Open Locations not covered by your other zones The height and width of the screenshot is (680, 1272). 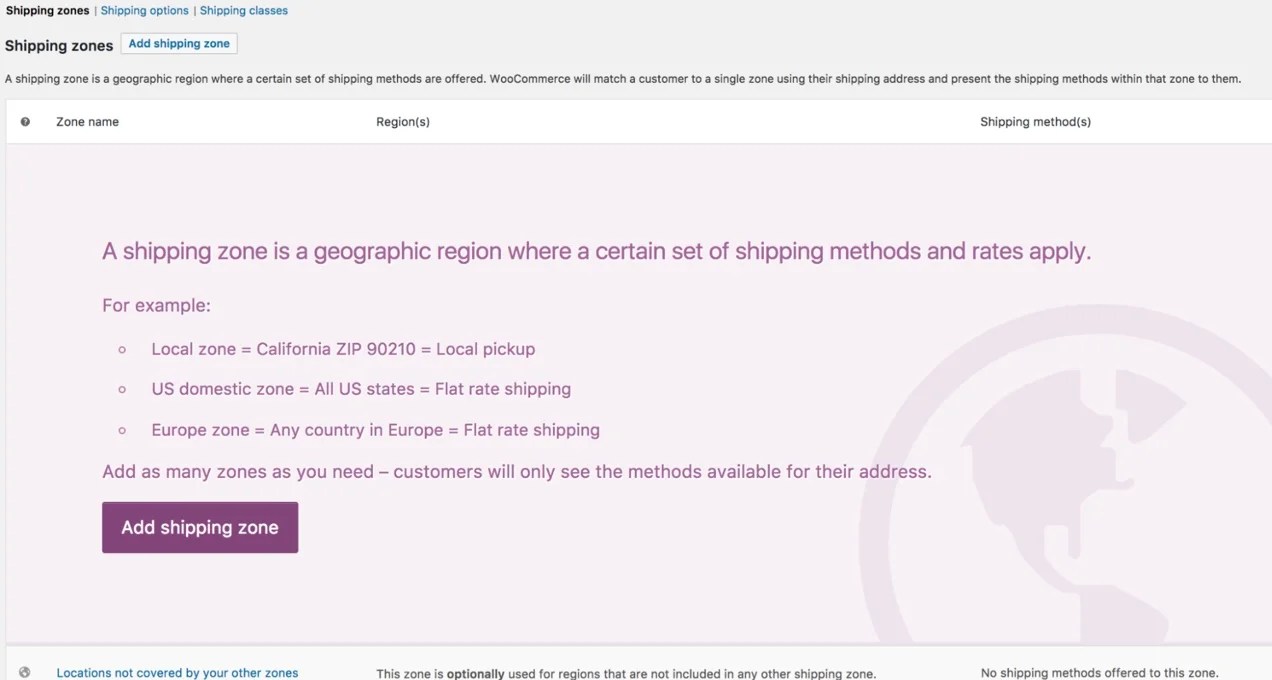pyautogui.click(x=177, y=672)
